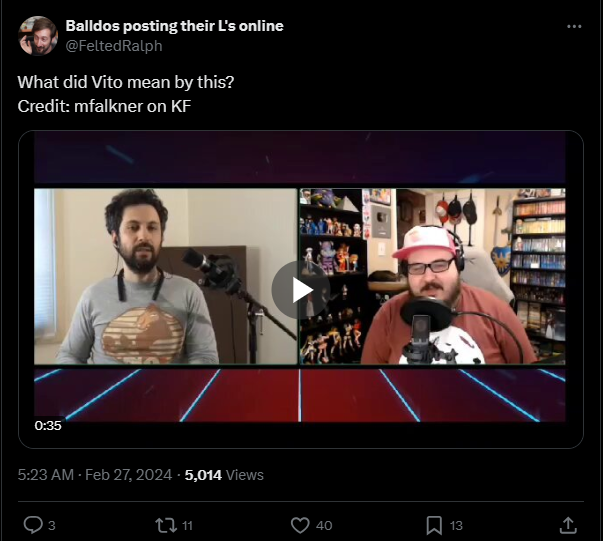Bookmark this post using the bookmark icon
The image size is (603, 541).
(x=434, y=525)
